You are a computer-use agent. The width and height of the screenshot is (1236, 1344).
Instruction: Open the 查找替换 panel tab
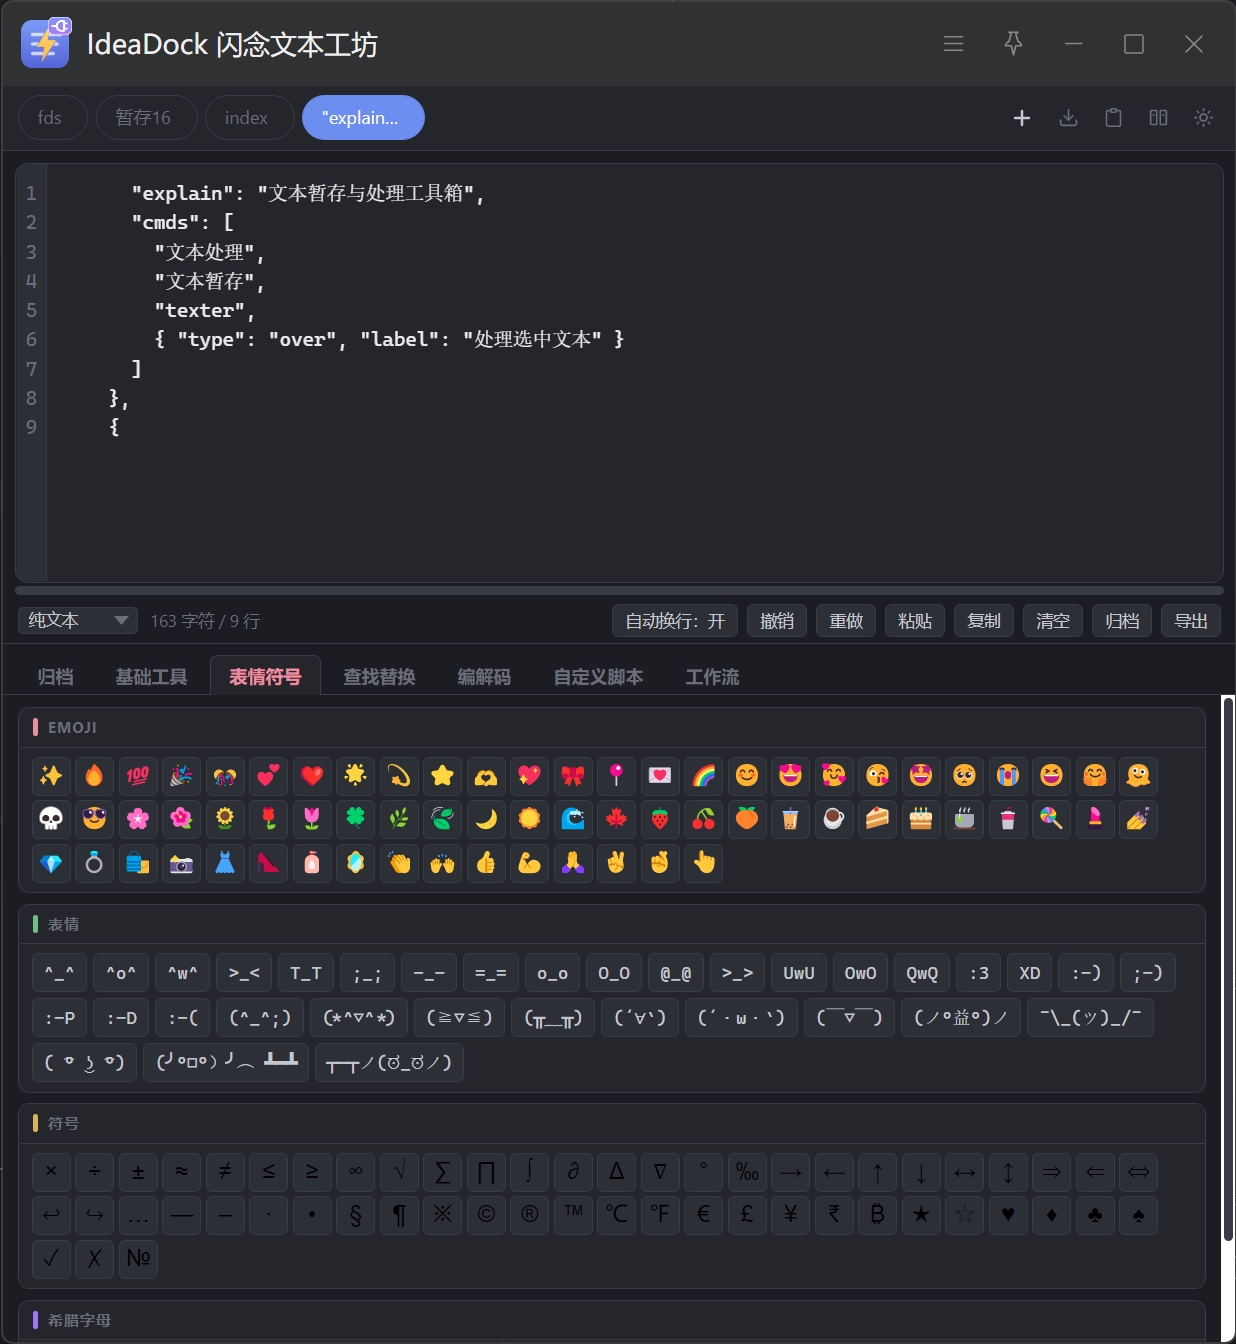[379, 677]
